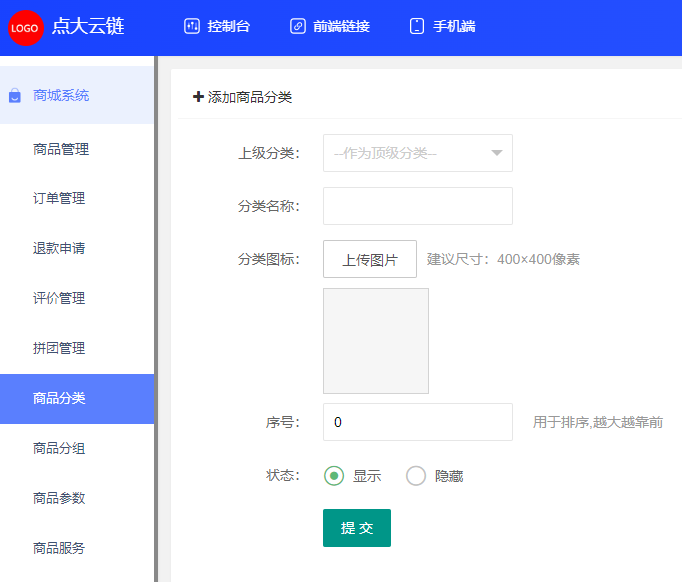Click the 建议尺寸：400×400像素 hint text
The height and width of the screenshot is (582, 682).
pyautogui.click(x=503, y=259)
